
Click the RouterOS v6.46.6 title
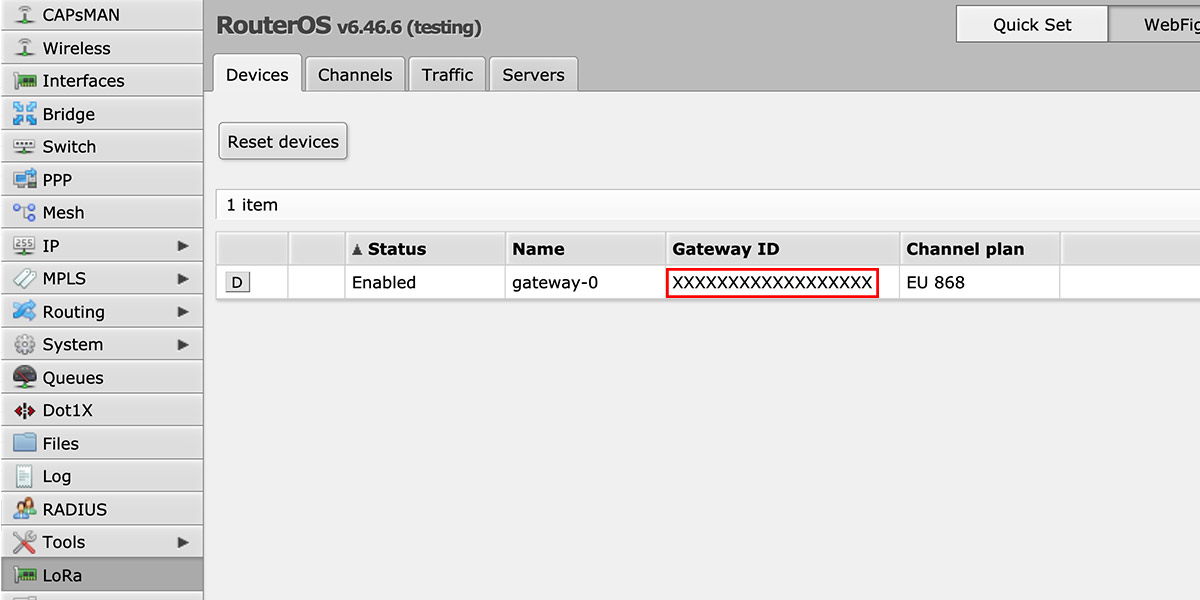(x=349, y=26)
